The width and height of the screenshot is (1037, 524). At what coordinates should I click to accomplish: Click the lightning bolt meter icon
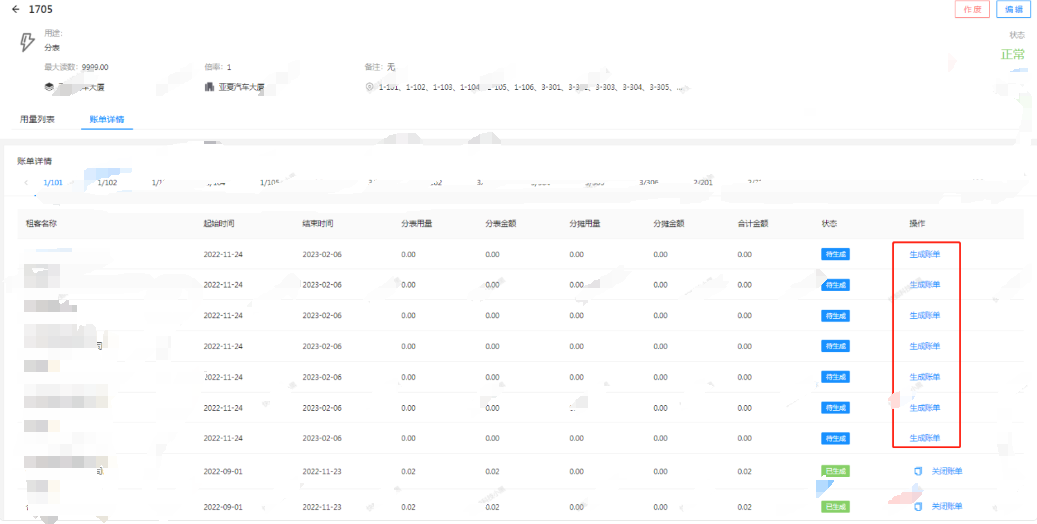(x=28, y=42)
